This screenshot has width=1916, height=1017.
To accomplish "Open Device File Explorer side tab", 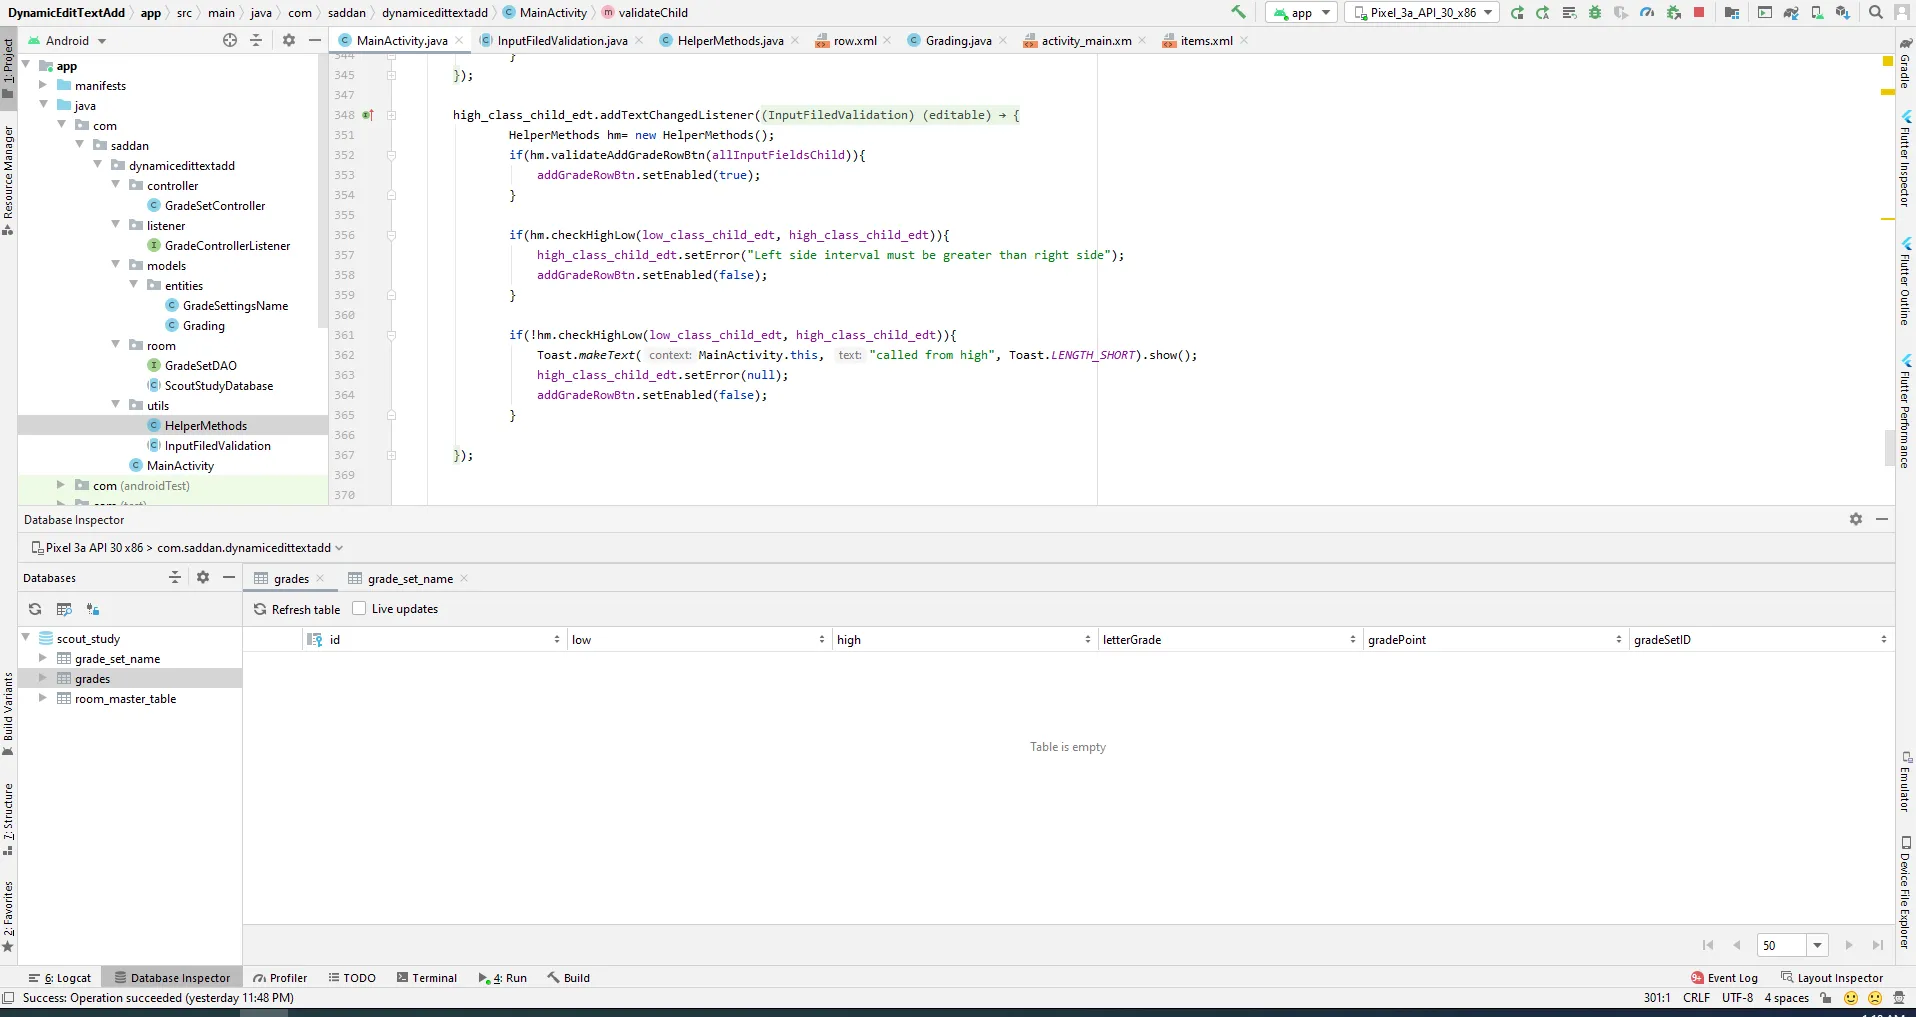I will point(1905,892).
